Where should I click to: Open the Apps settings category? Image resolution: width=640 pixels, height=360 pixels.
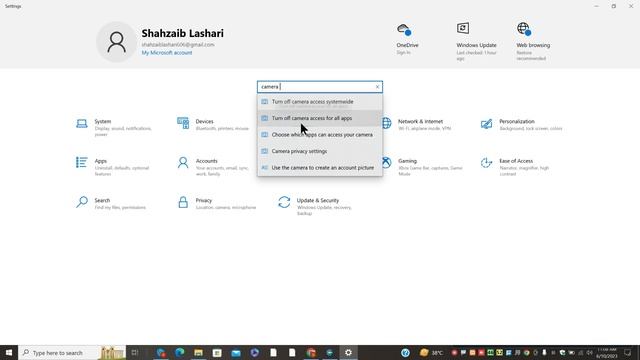(113, 167)
